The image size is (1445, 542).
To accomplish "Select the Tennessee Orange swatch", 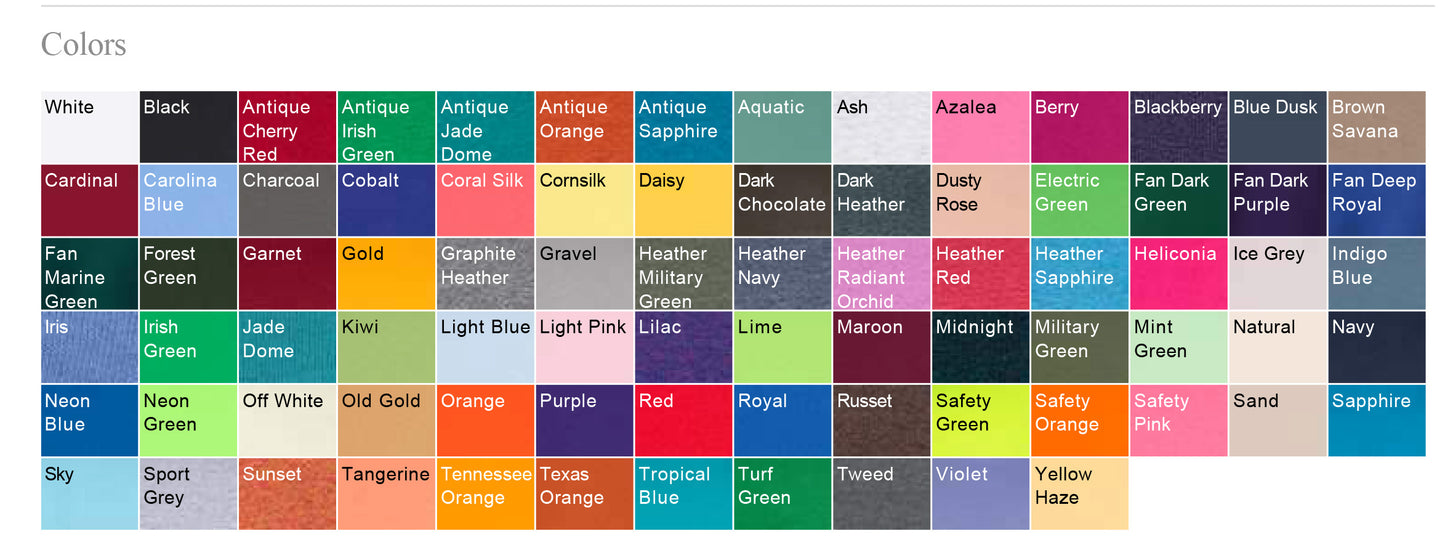I will (x=486, y=494).
